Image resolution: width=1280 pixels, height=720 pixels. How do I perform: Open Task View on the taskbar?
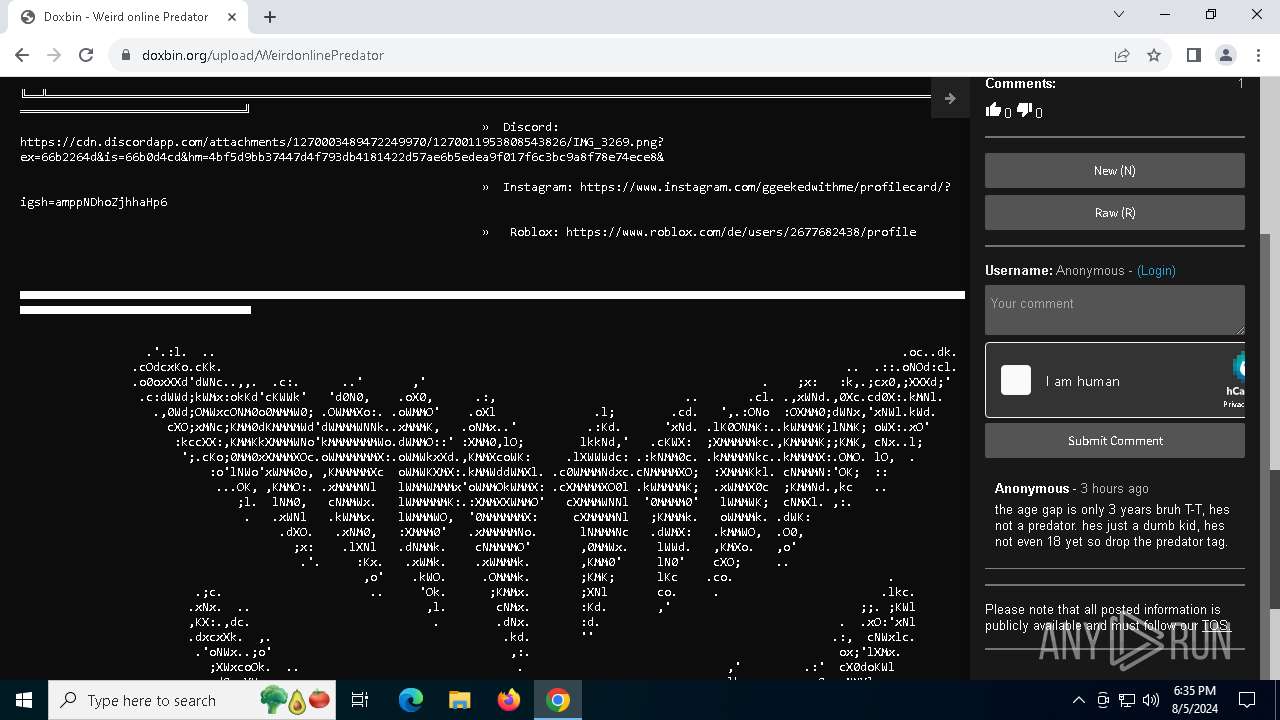click(360, 700)
